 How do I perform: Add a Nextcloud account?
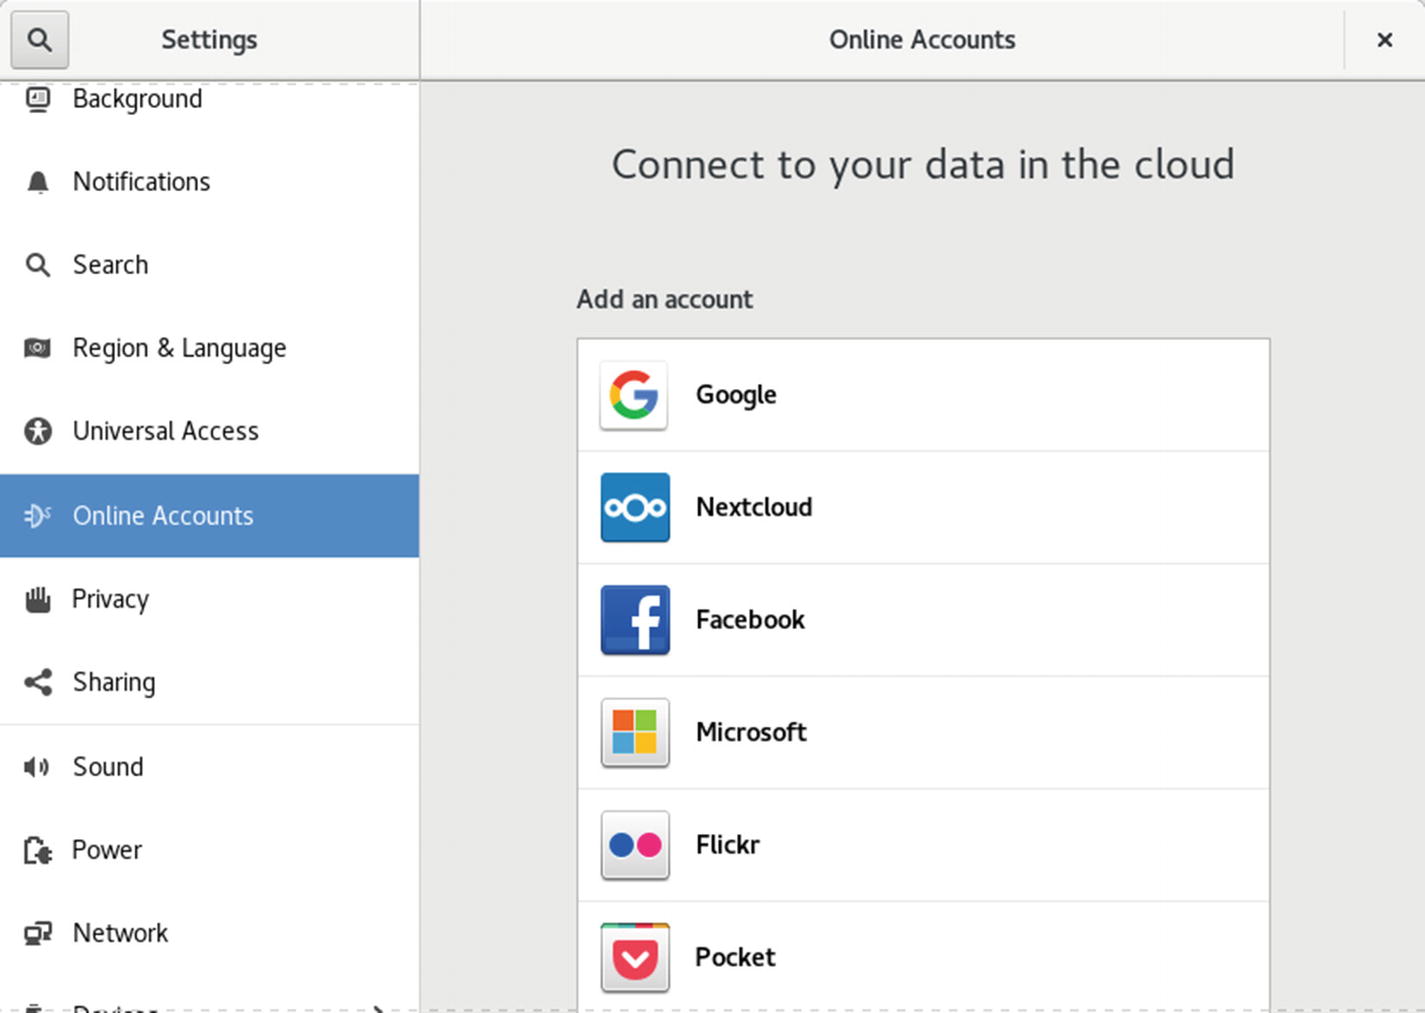coord(923,507)
